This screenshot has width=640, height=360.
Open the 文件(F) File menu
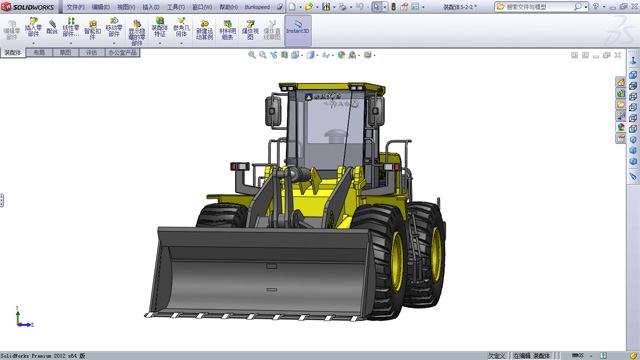pos(75,7)
